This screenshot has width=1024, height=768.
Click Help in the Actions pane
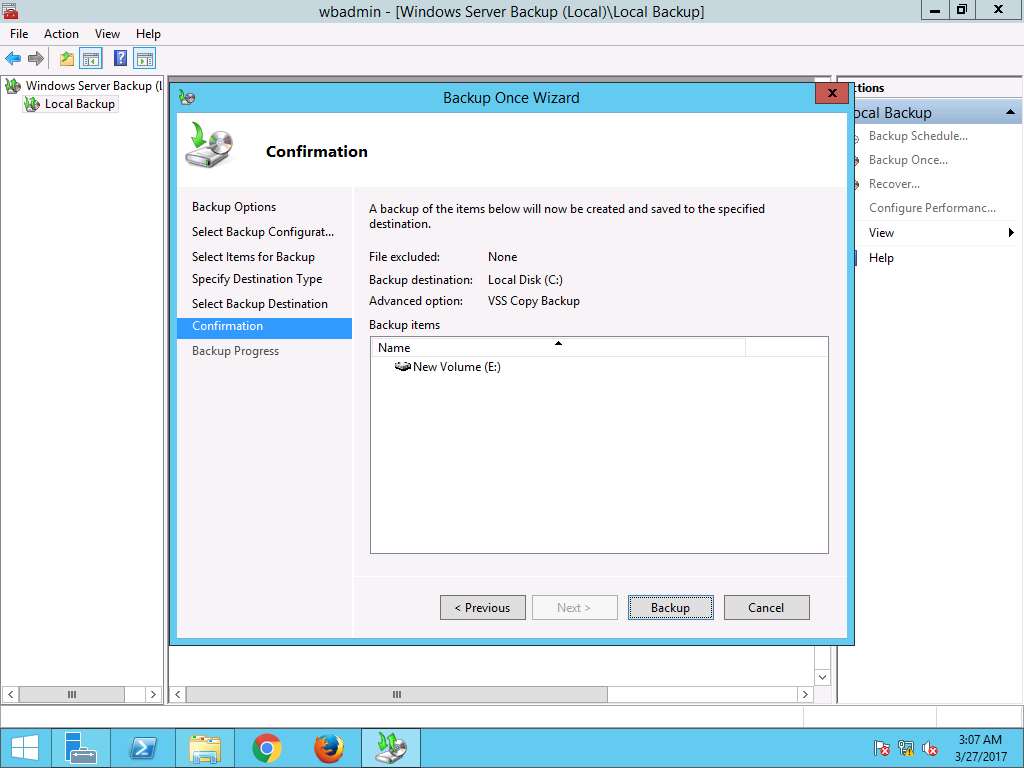(x=881, y=258)
